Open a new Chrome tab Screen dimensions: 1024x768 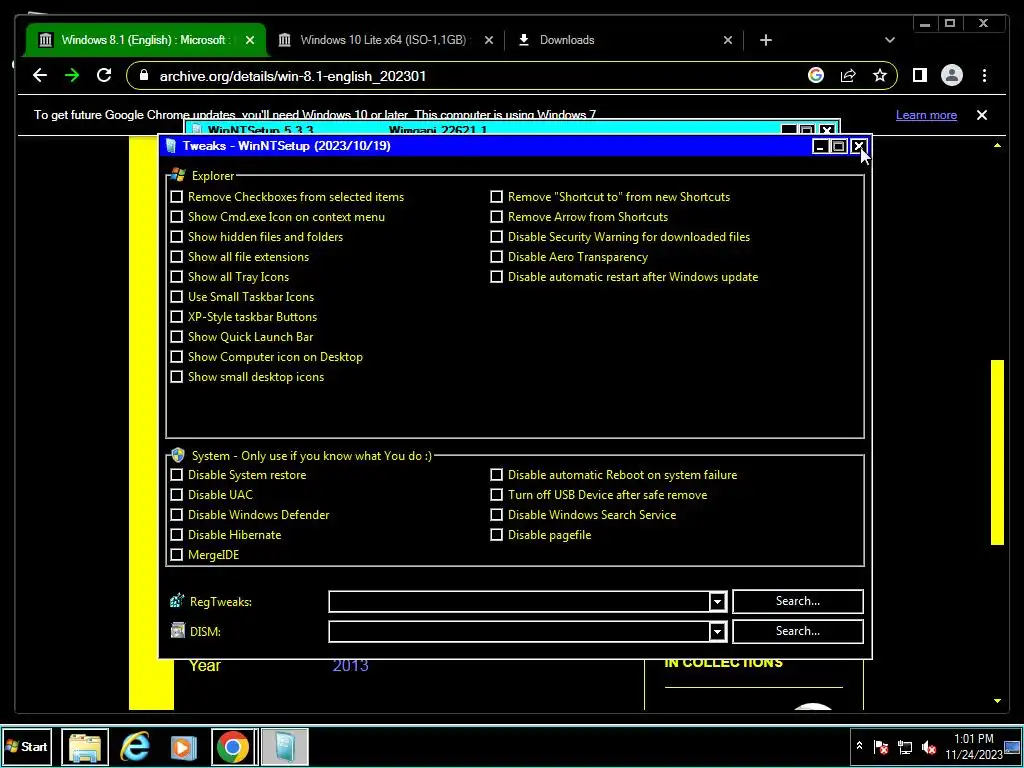coord(765,40)
